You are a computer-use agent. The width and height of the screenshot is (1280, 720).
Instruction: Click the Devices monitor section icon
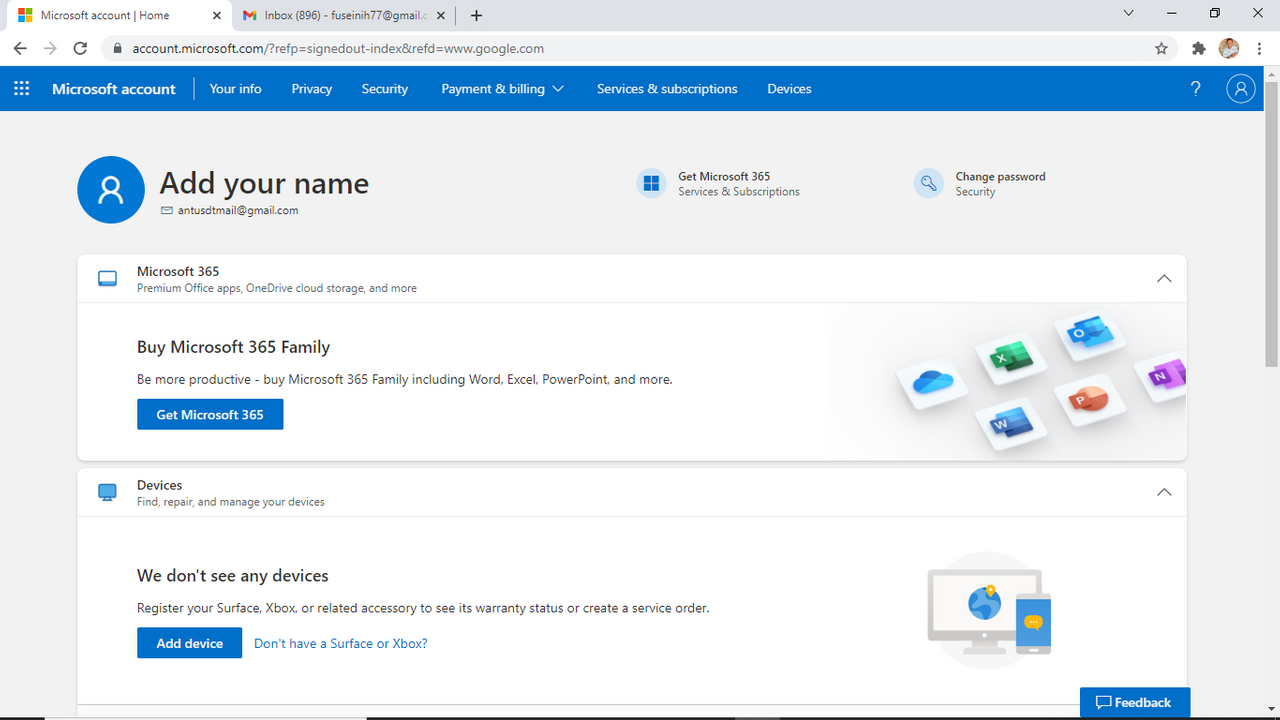pos(107,492)
